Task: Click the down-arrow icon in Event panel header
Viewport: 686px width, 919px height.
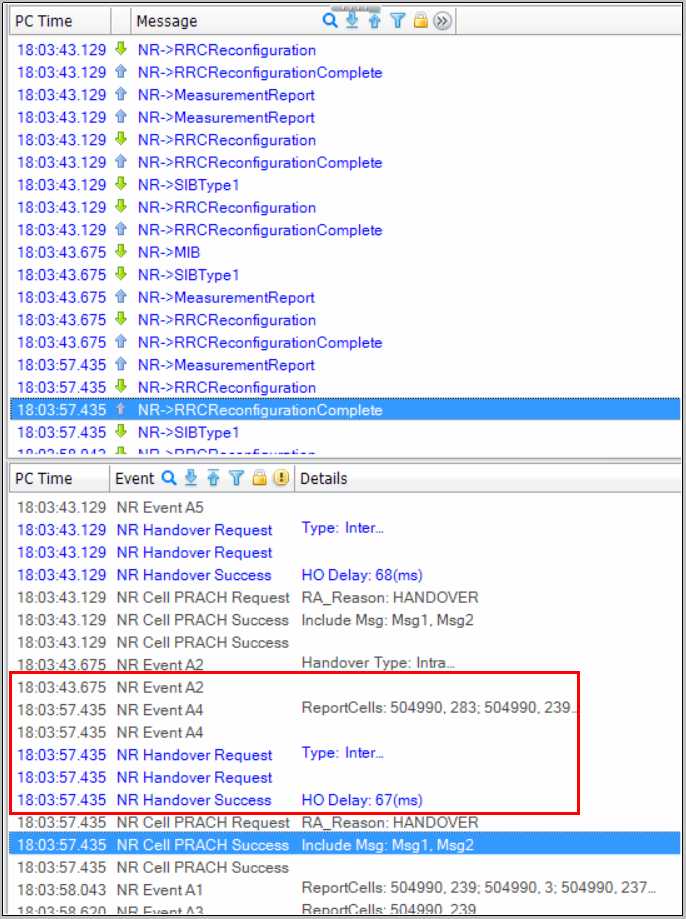Action: [x=190, y=478]
